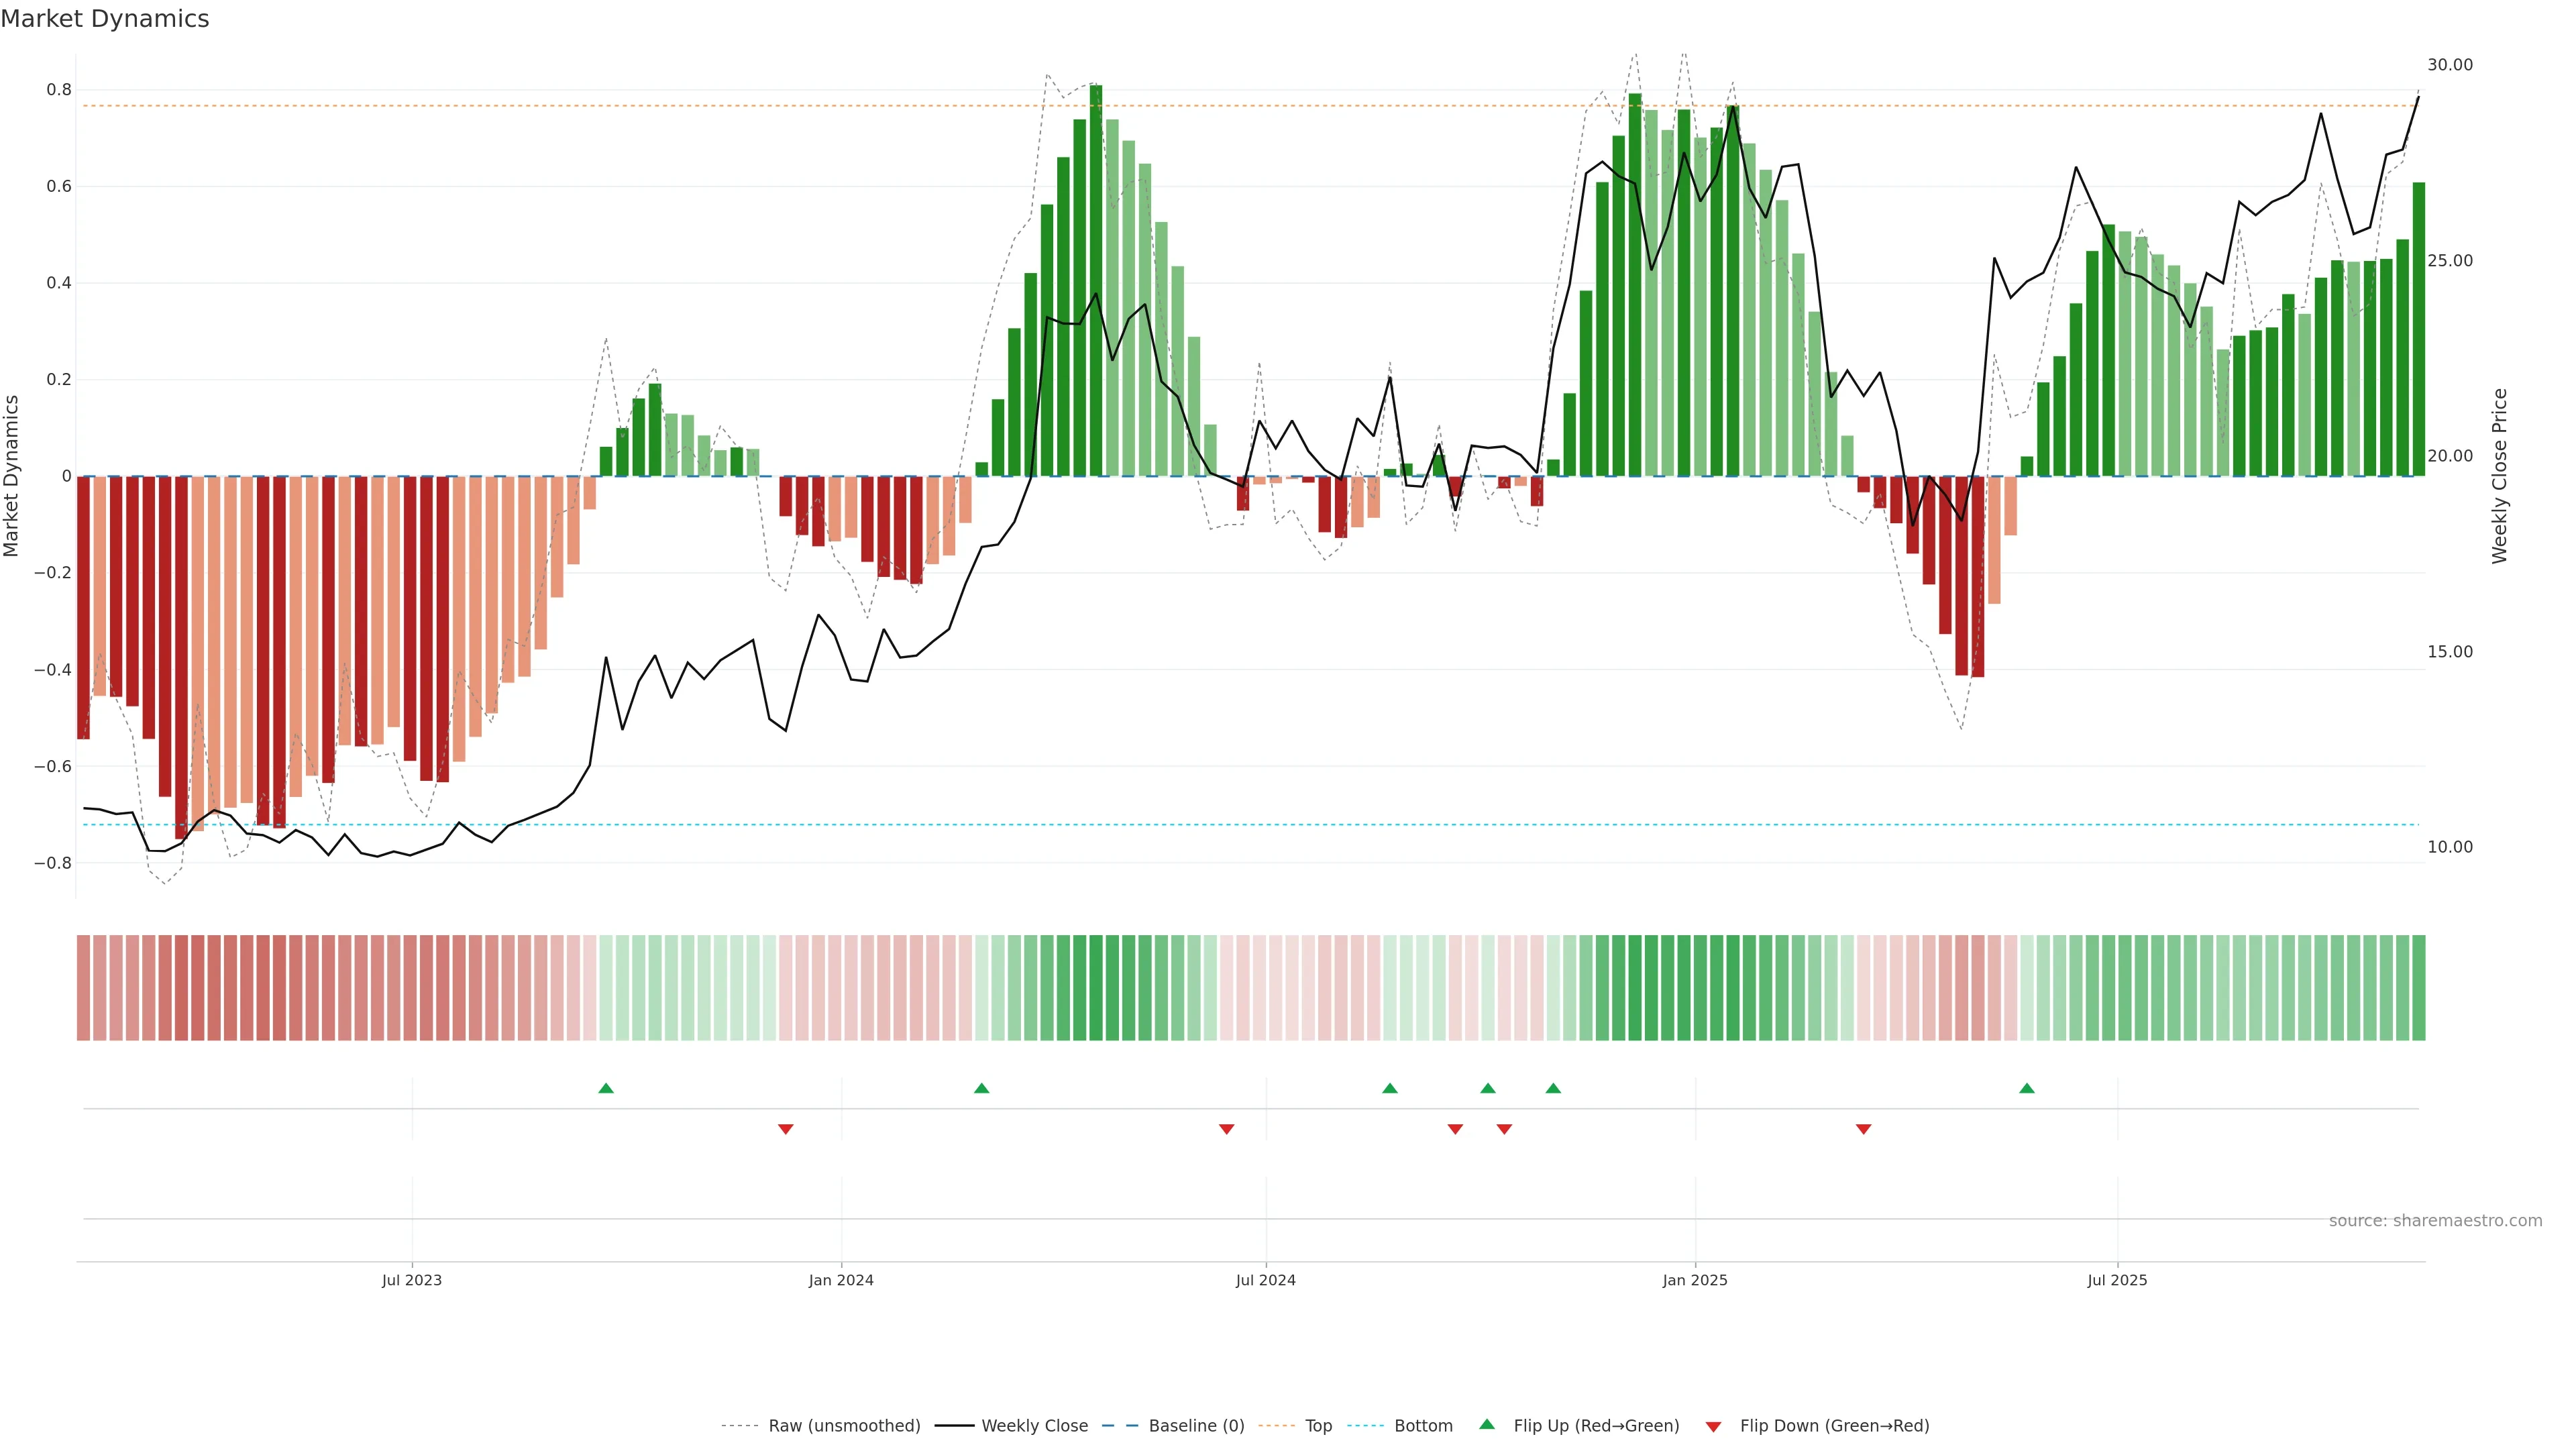
Task: Click the Market Dynamics chart title
Action: click(x=105, y=19)
